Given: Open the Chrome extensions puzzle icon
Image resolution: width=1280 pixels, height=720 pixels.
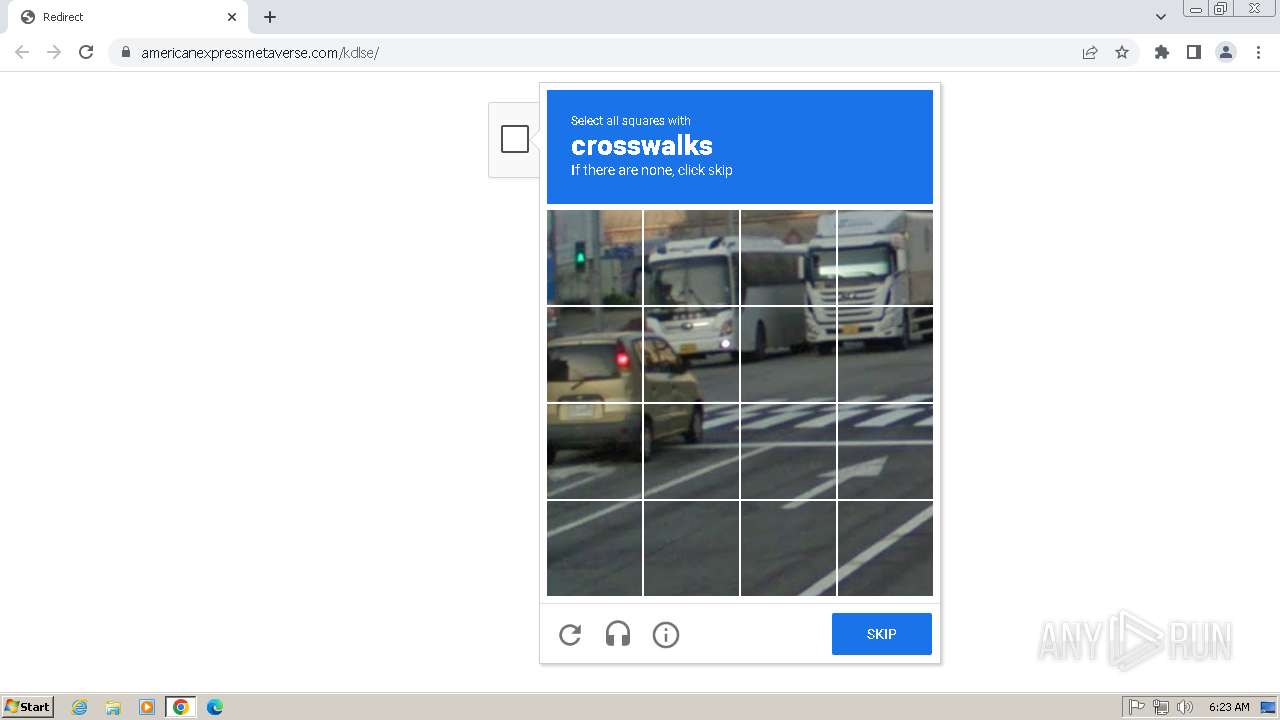Looking at the screenshot, I should [x=1161, y=52].
